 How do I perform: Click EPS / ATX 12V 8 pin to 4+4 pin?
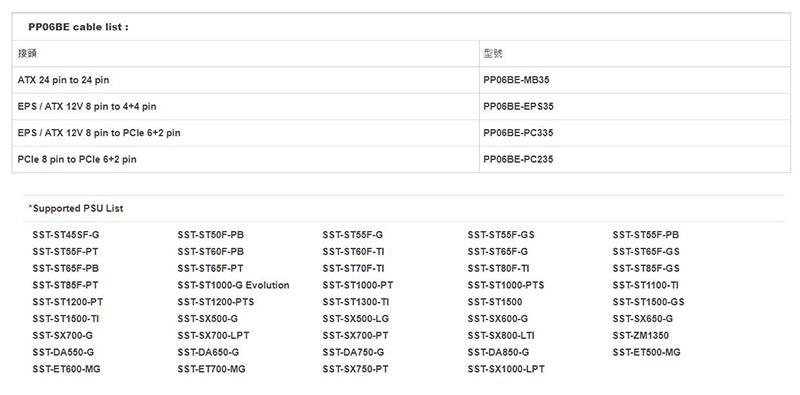pyautogui.click(x=87, y=107)
